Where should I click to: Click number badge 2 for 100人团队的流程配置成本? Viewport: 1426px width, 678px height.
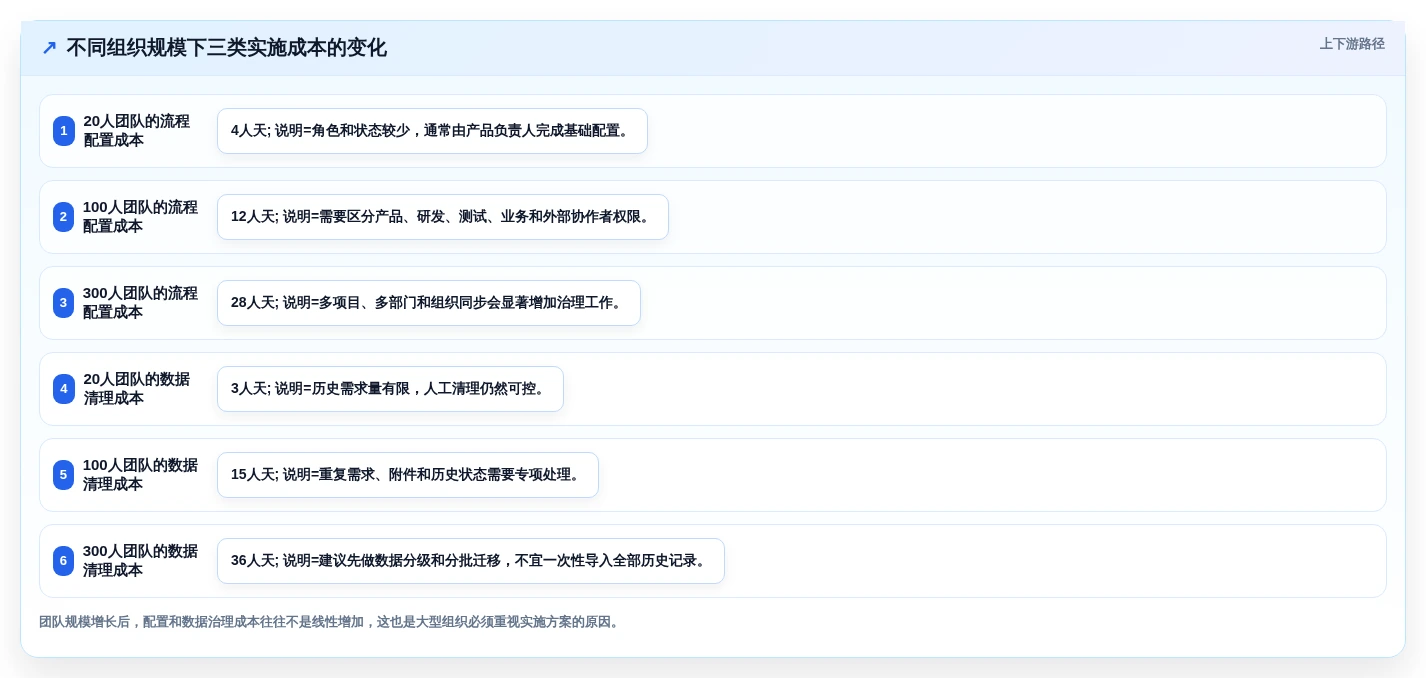(x=64, y=217)
